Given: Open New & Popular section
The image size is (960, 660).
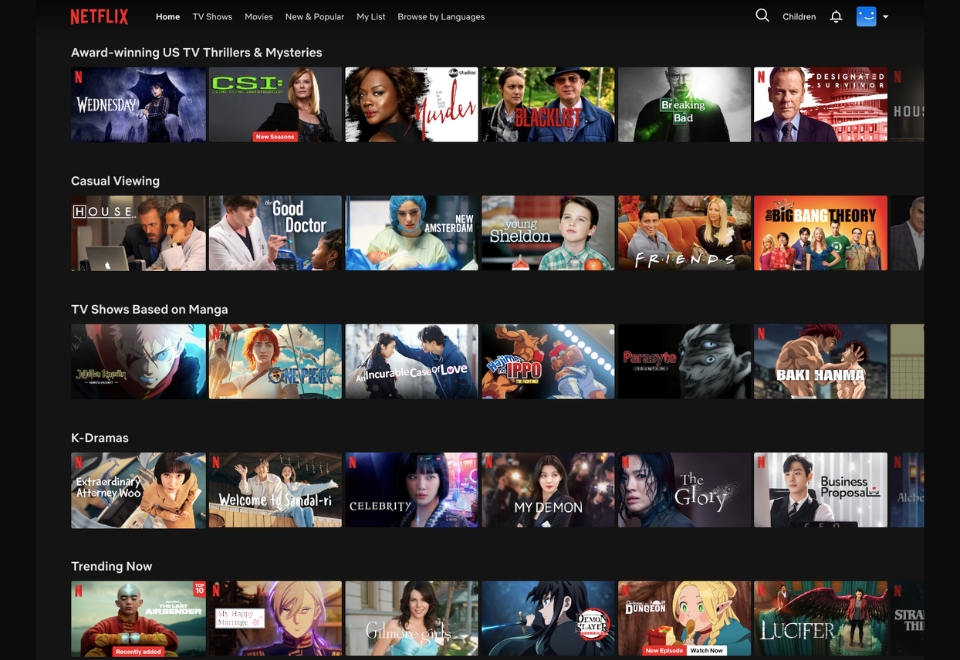Looking at the screenshot, I should pos(314,17).
